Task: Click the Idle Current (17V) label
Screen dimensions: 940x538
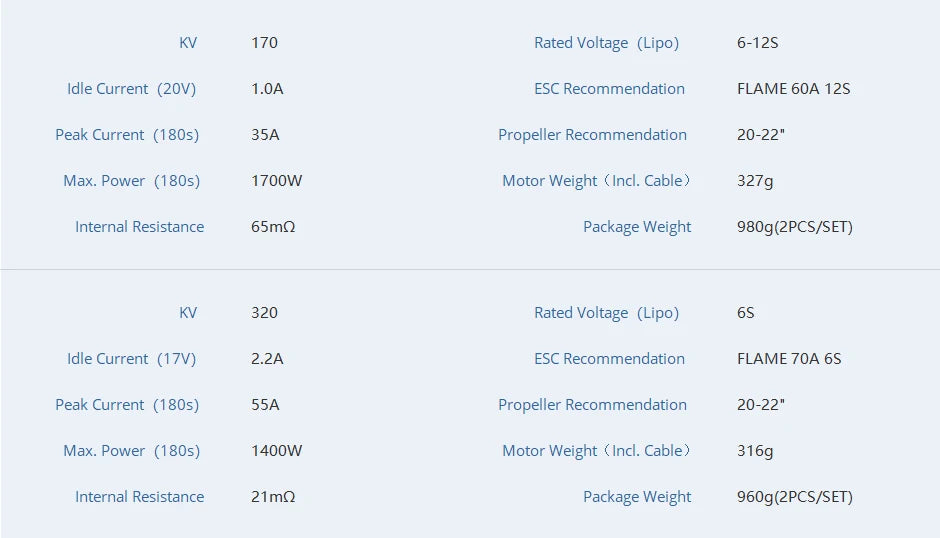Action: click(x=131, y=359)
